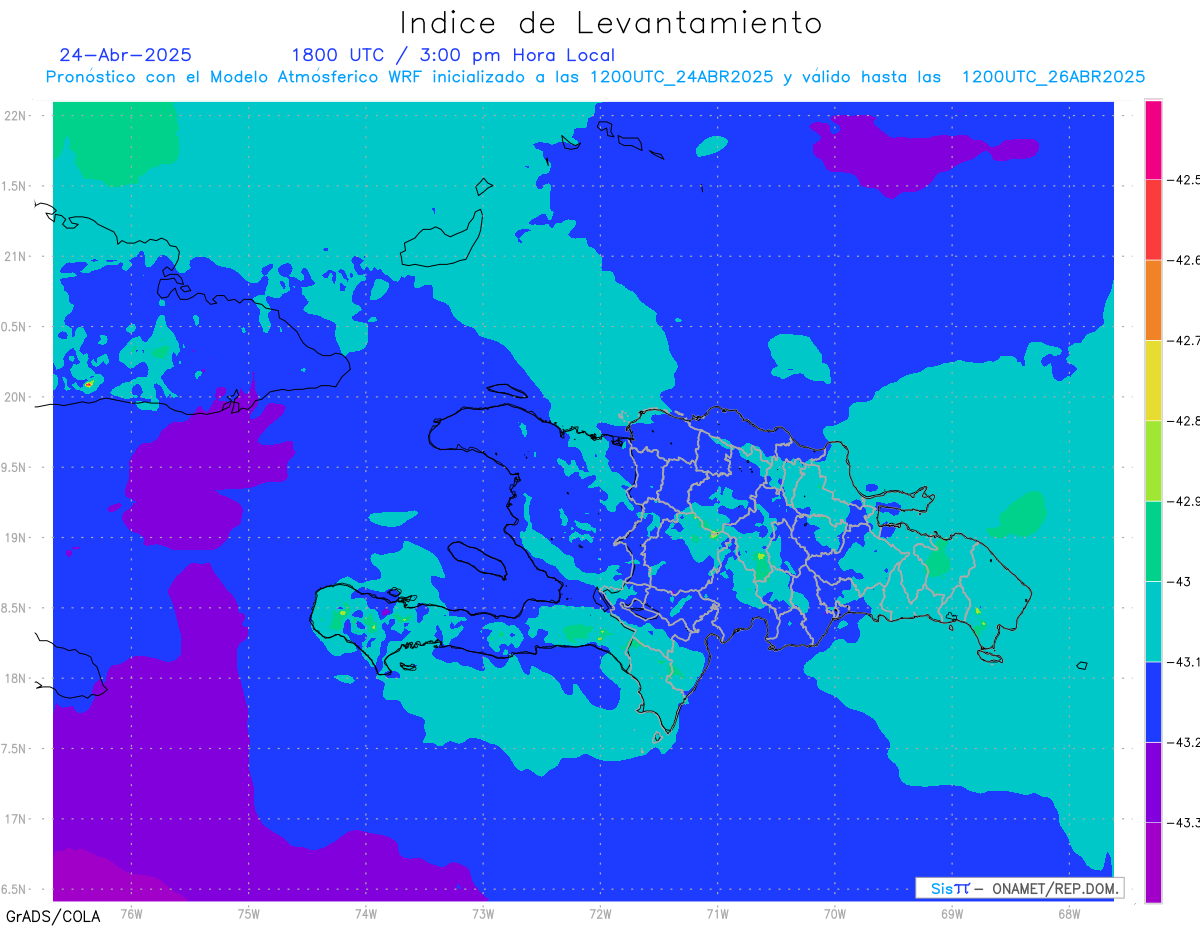Select the date label '24-Abr-2025'
This screenshot has height=927, width=1200.
click(x=125, y=55)
